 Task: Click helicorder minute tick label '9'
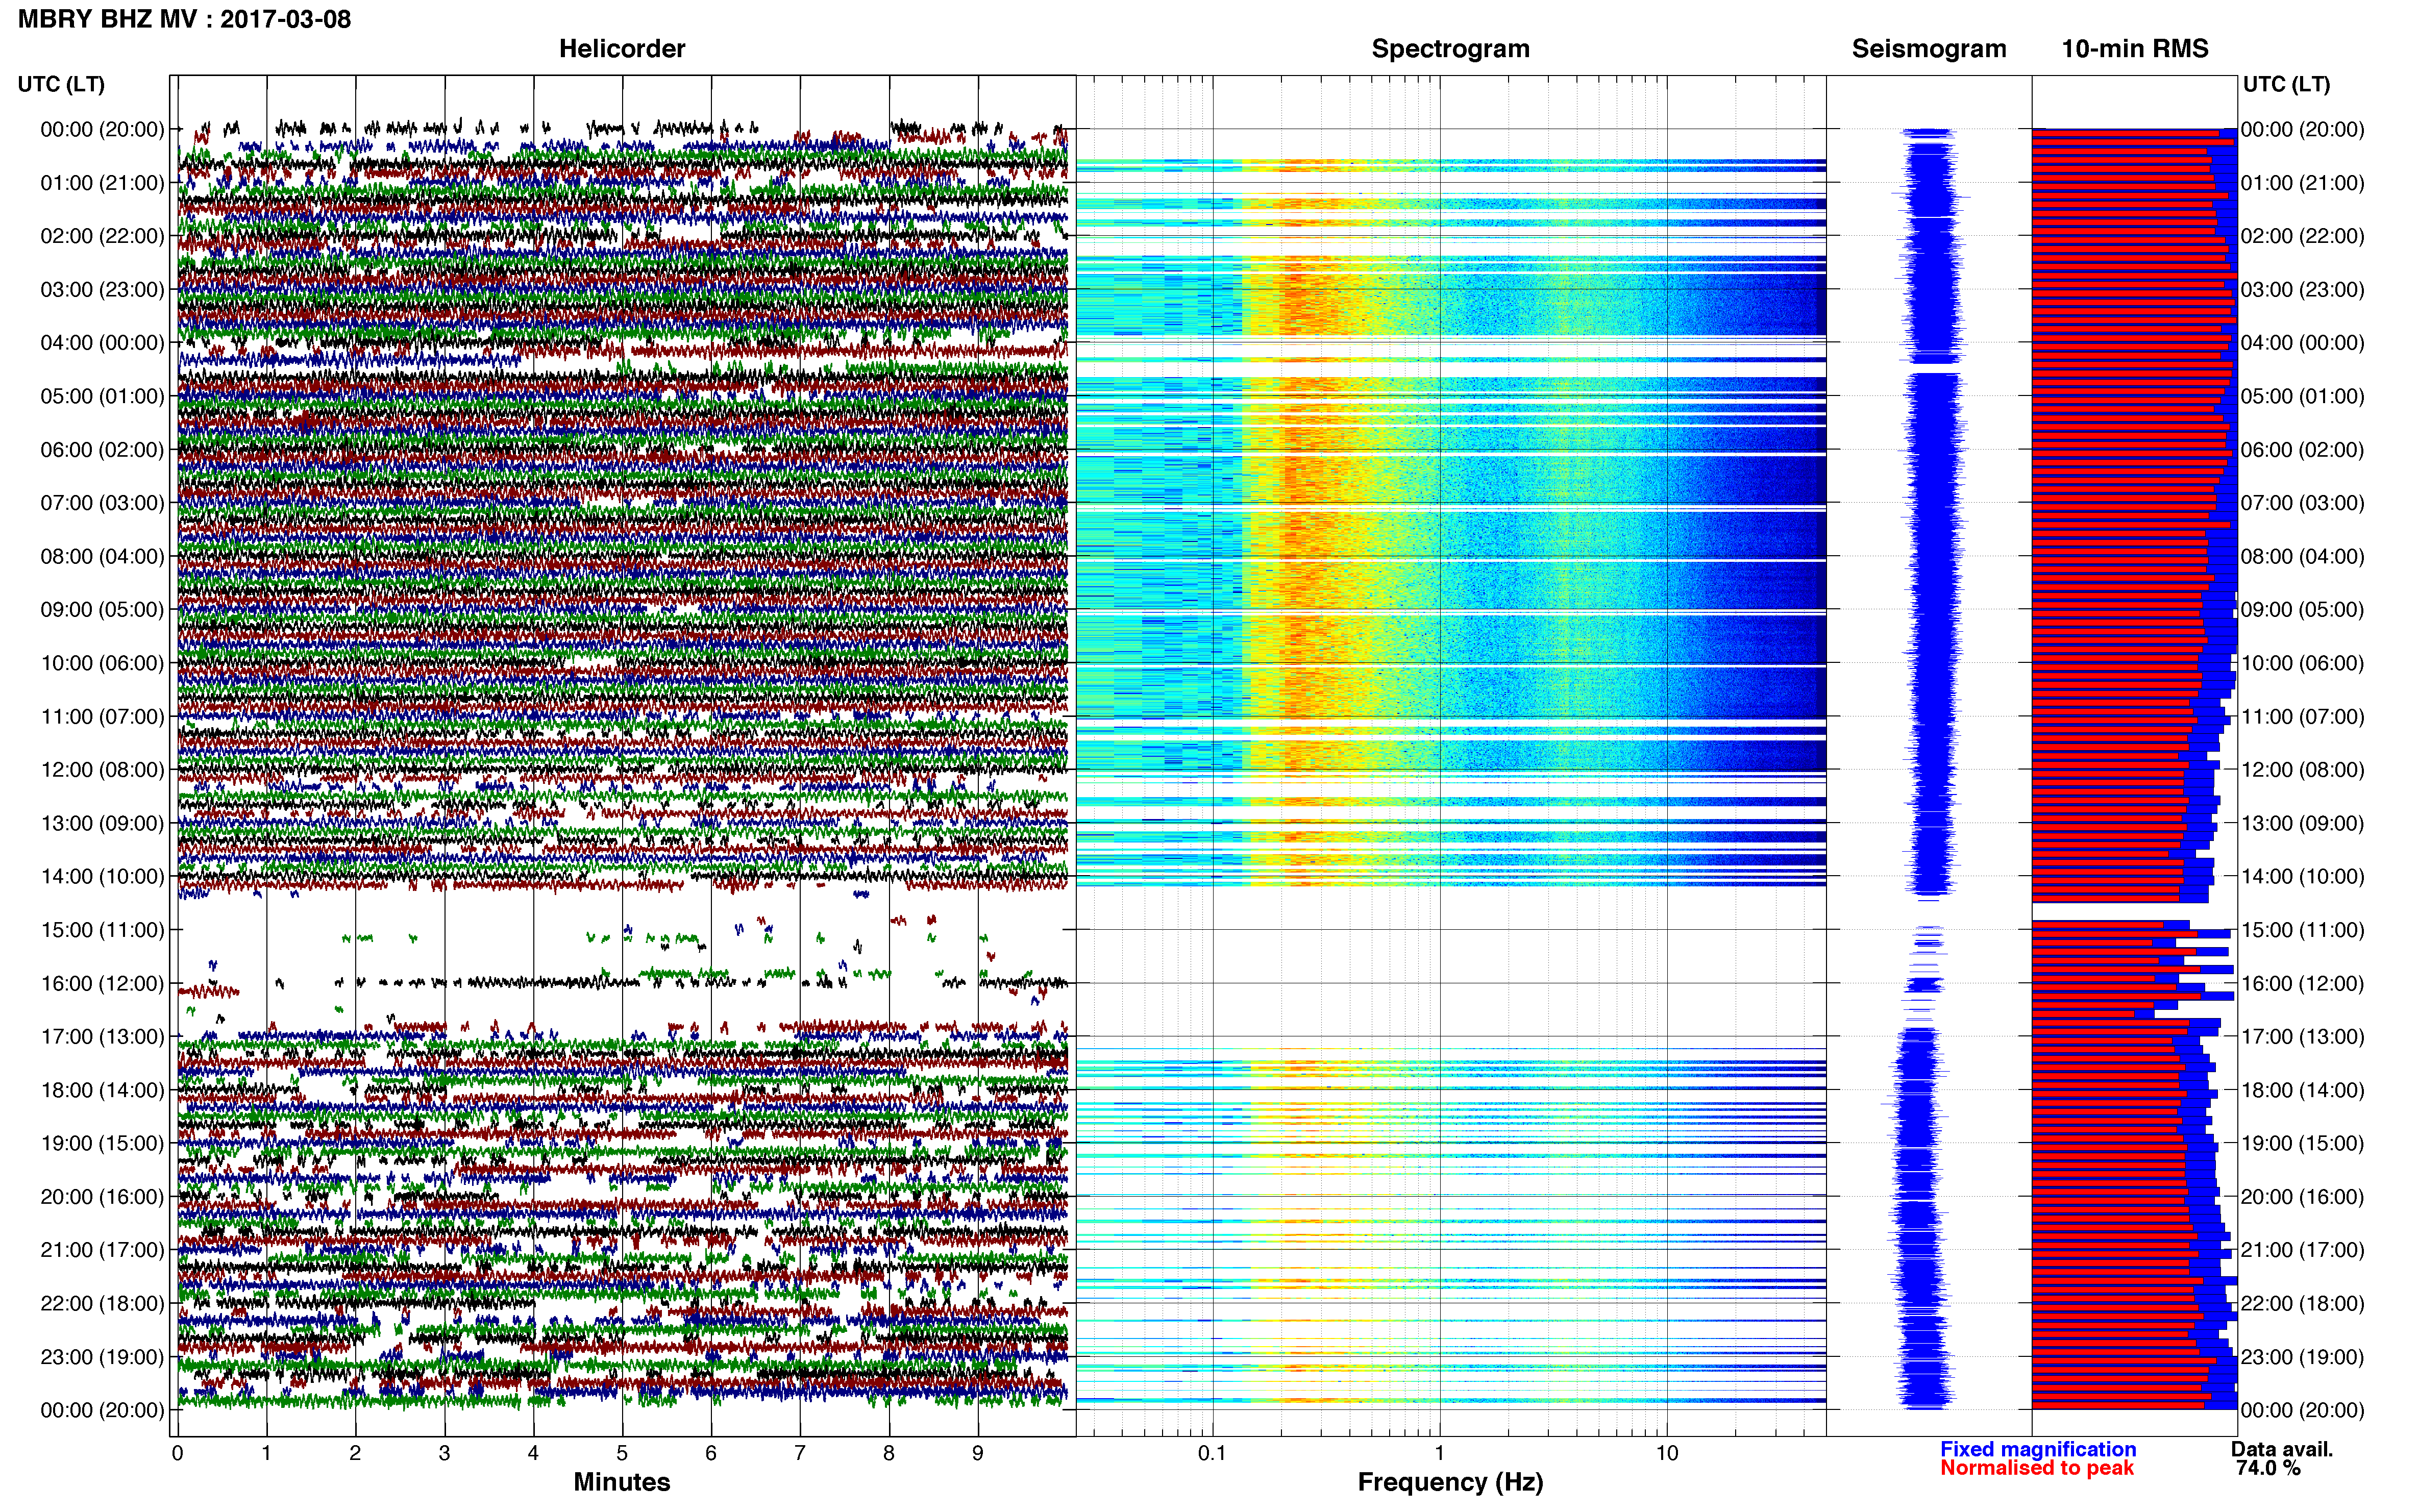[978, 1453]
